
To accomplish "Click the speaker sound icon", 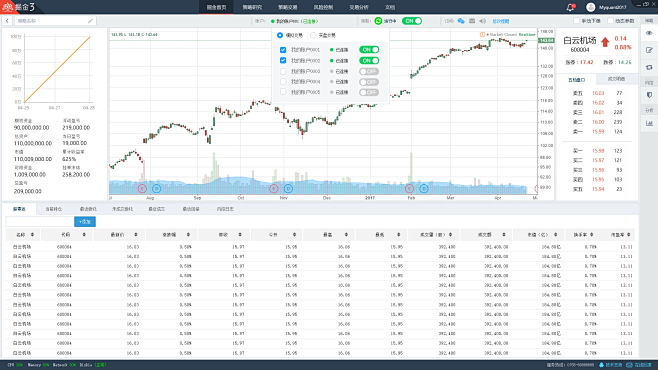I will (482, 21).
